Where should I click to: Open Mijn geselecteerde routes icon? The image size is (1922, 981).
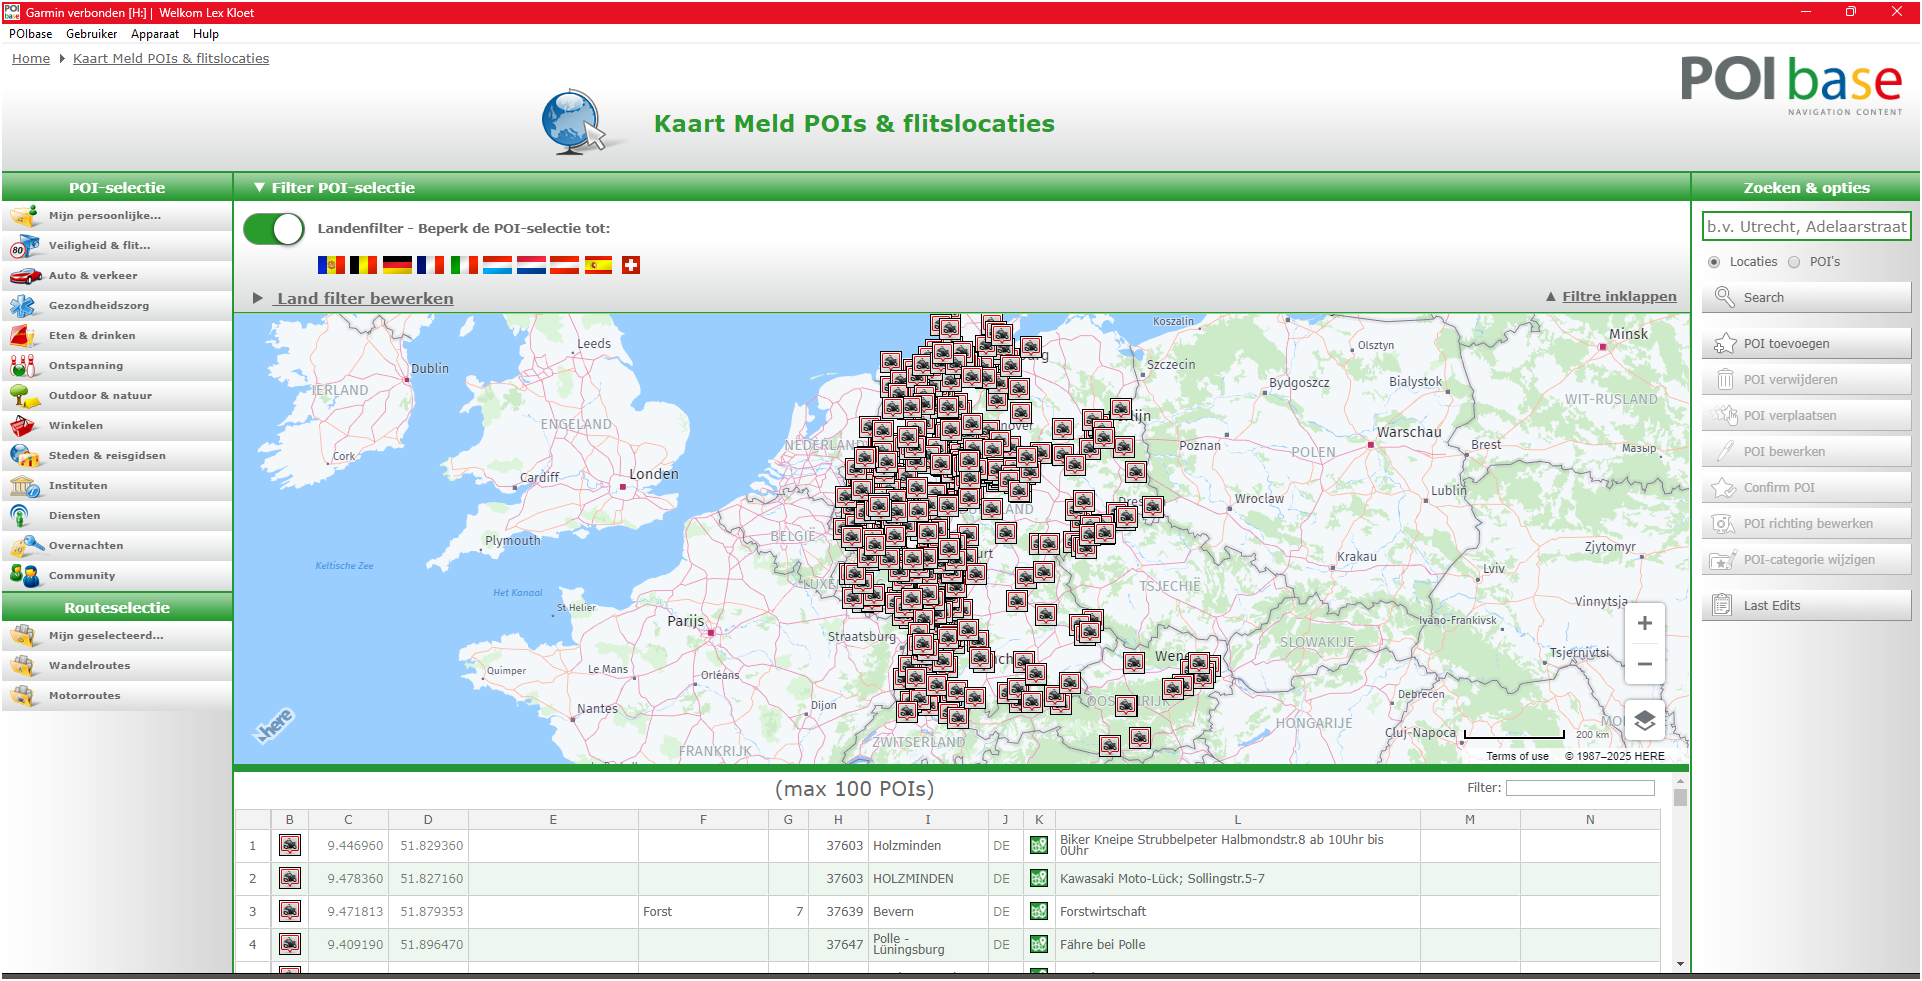(25, 636)
